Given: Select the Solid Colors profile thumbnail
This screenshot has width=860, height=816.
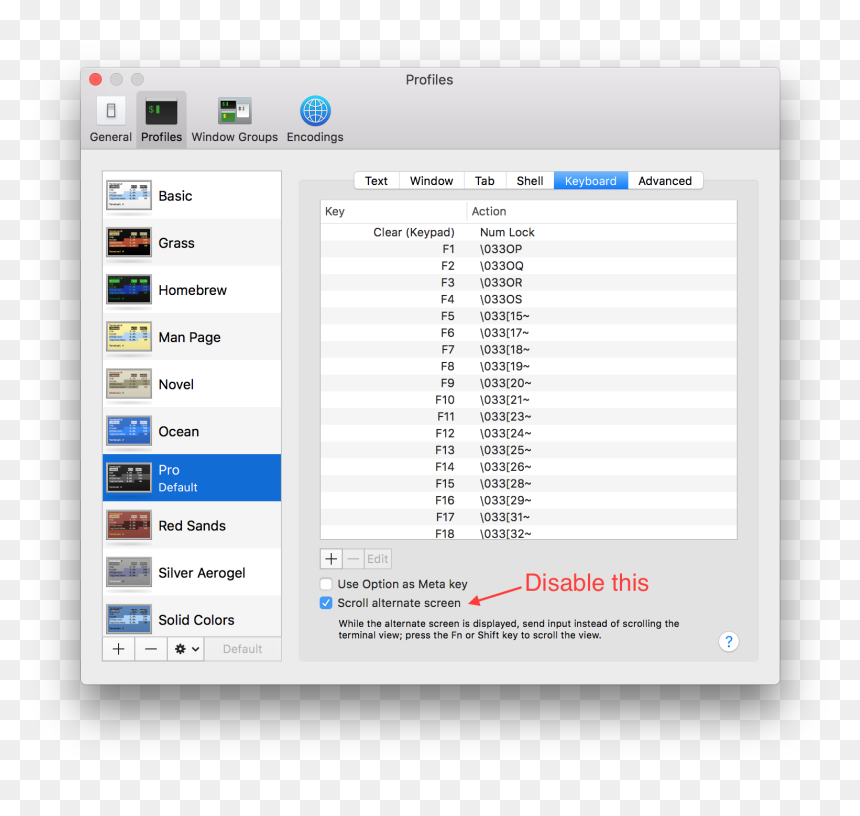Looking at the screenshot, I should (x=129, y=620).
